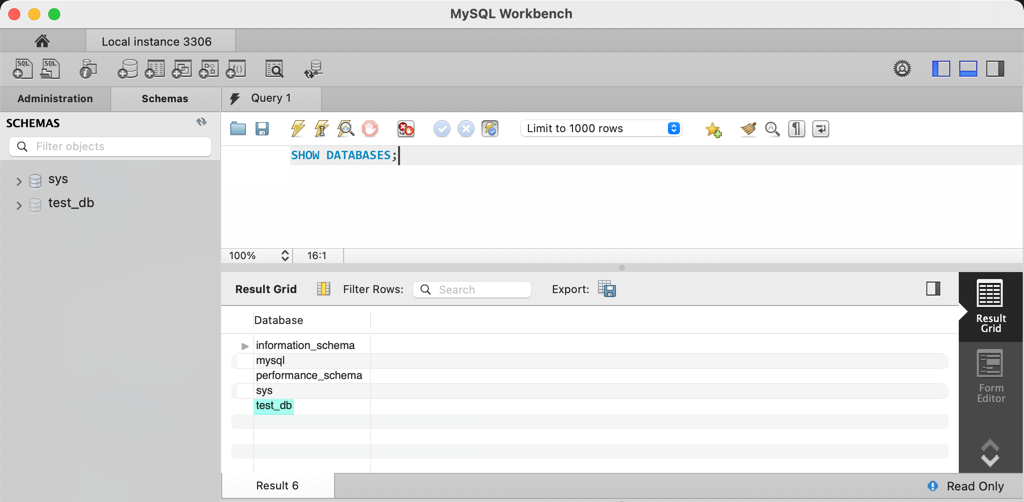Viewport: 1024px width, 502px height.
Task: Select the information_schema row
Action: coord(305,345)
